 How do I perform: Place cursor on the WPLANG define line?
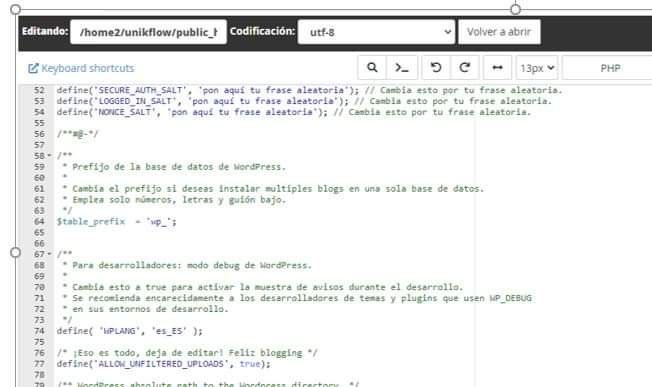[130, 331]
